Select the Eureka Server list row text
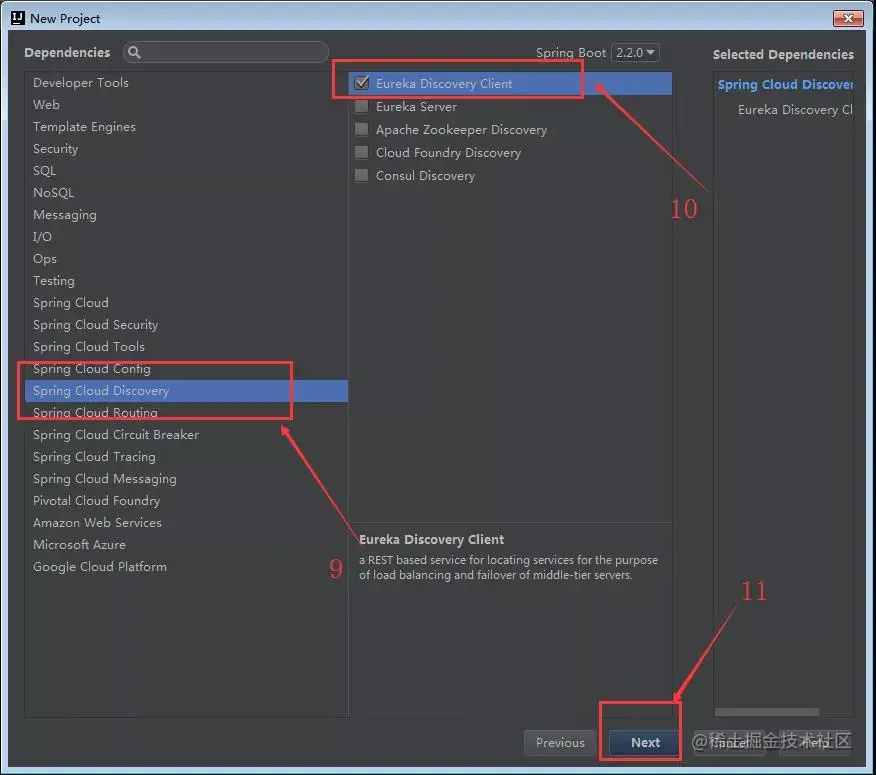Image resolution: width=876 pixels, height=775 pixels. [x=416, y=106]
